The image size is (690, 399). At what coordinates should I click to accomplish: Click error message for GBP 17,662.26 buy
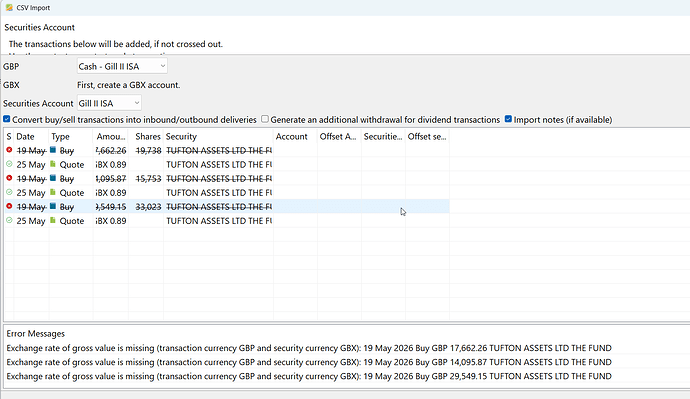coord(309,348)
